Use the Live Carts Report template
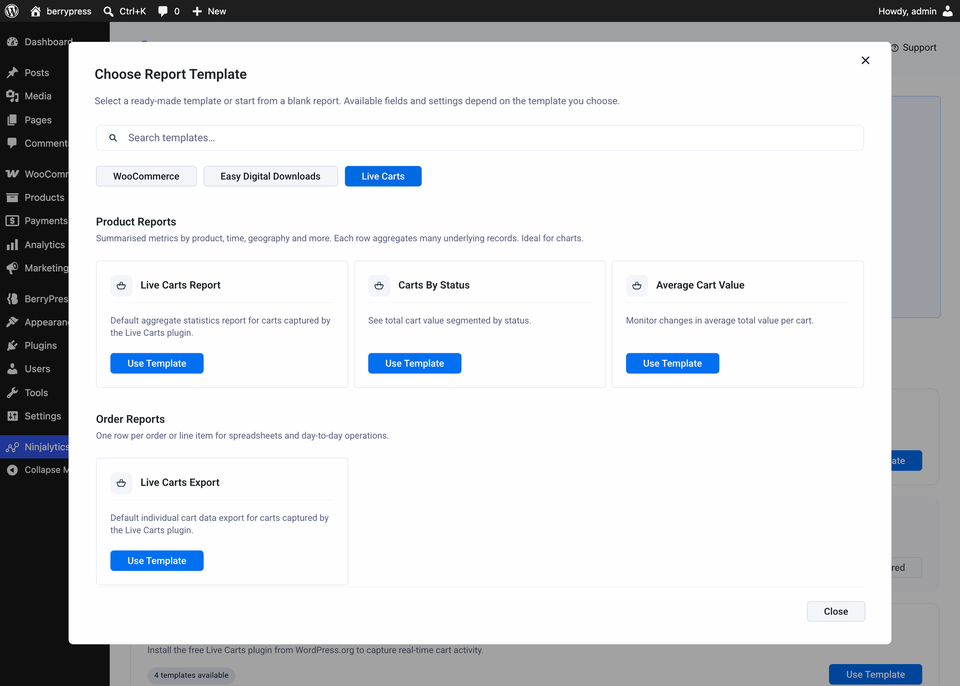The image size is (960, 686). (157, 363)
